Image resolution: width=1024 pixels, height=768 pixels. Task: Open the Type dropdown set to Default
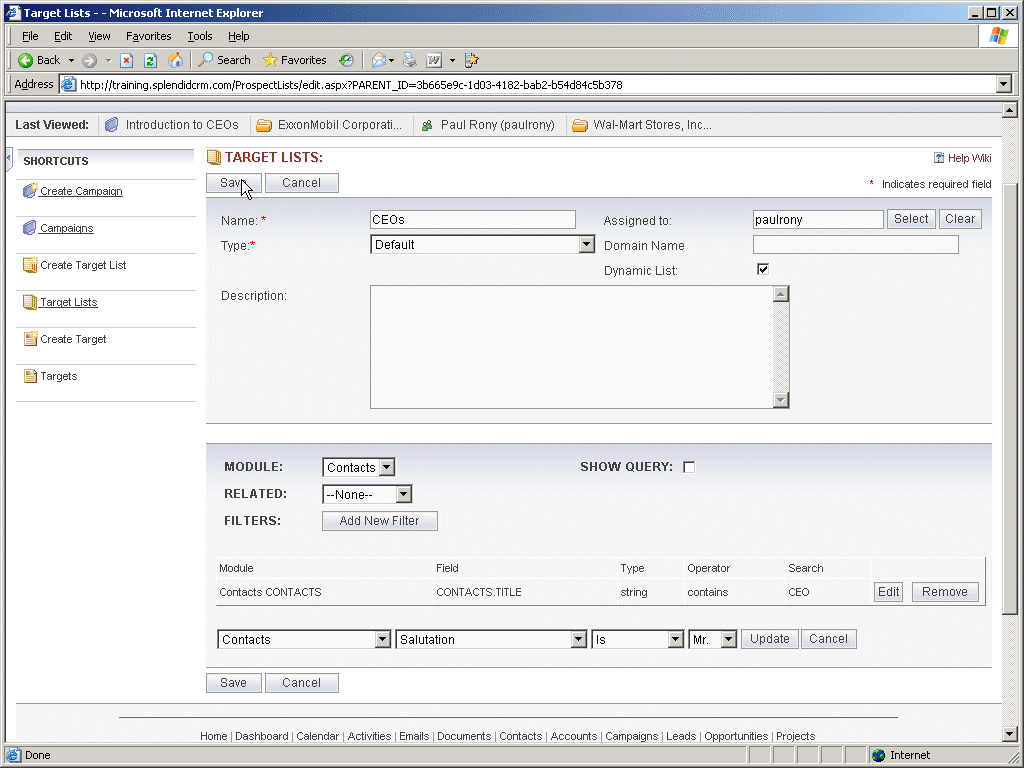click(x=586, y=245)
